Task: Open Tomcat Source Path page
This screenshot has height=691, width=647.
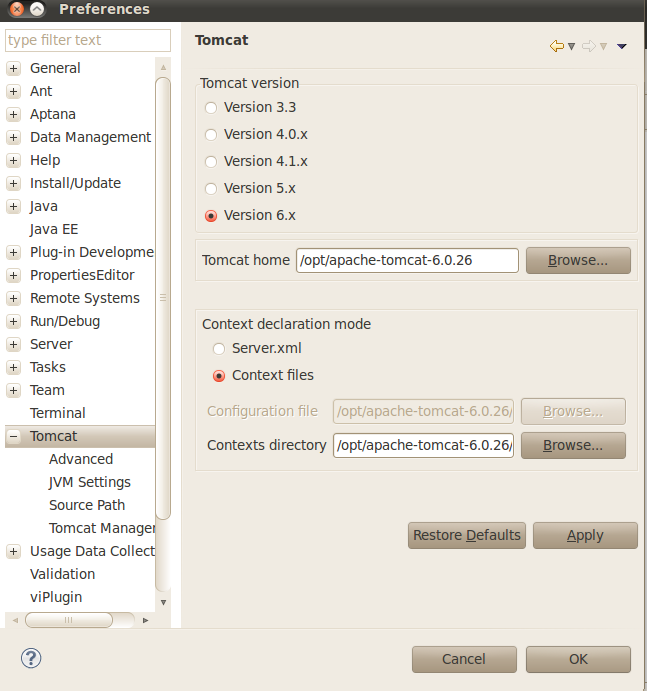Action: click(87, 505)
